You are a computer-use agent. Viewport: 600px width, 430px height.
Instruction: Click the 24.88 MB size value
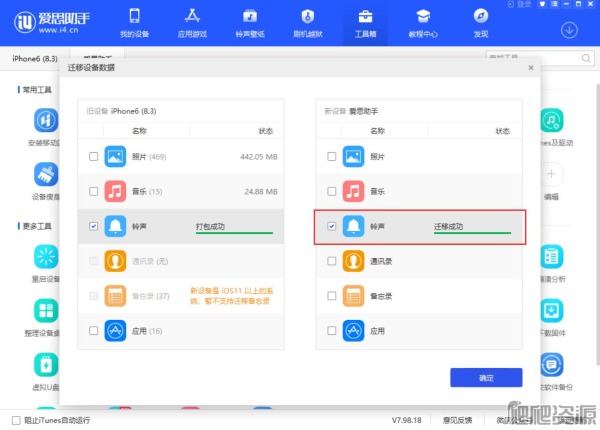261,192
